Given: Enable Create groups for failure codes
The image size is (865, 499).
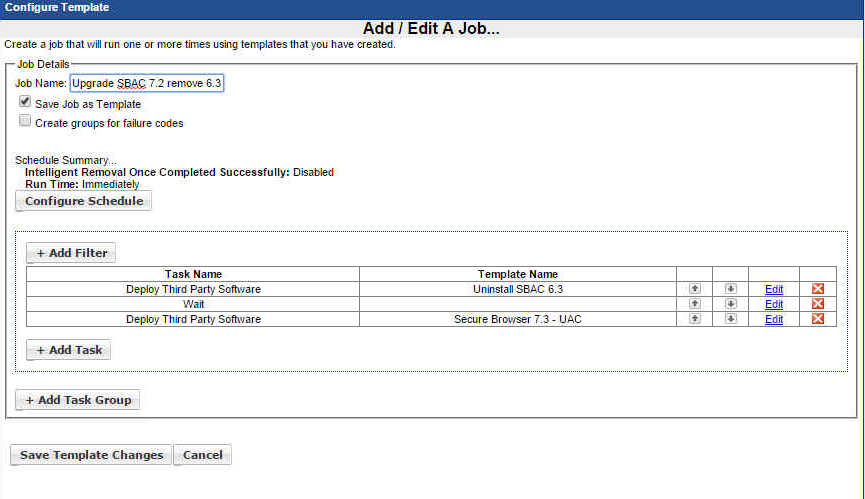Looking at the screenshot, I should coord(25,121).
